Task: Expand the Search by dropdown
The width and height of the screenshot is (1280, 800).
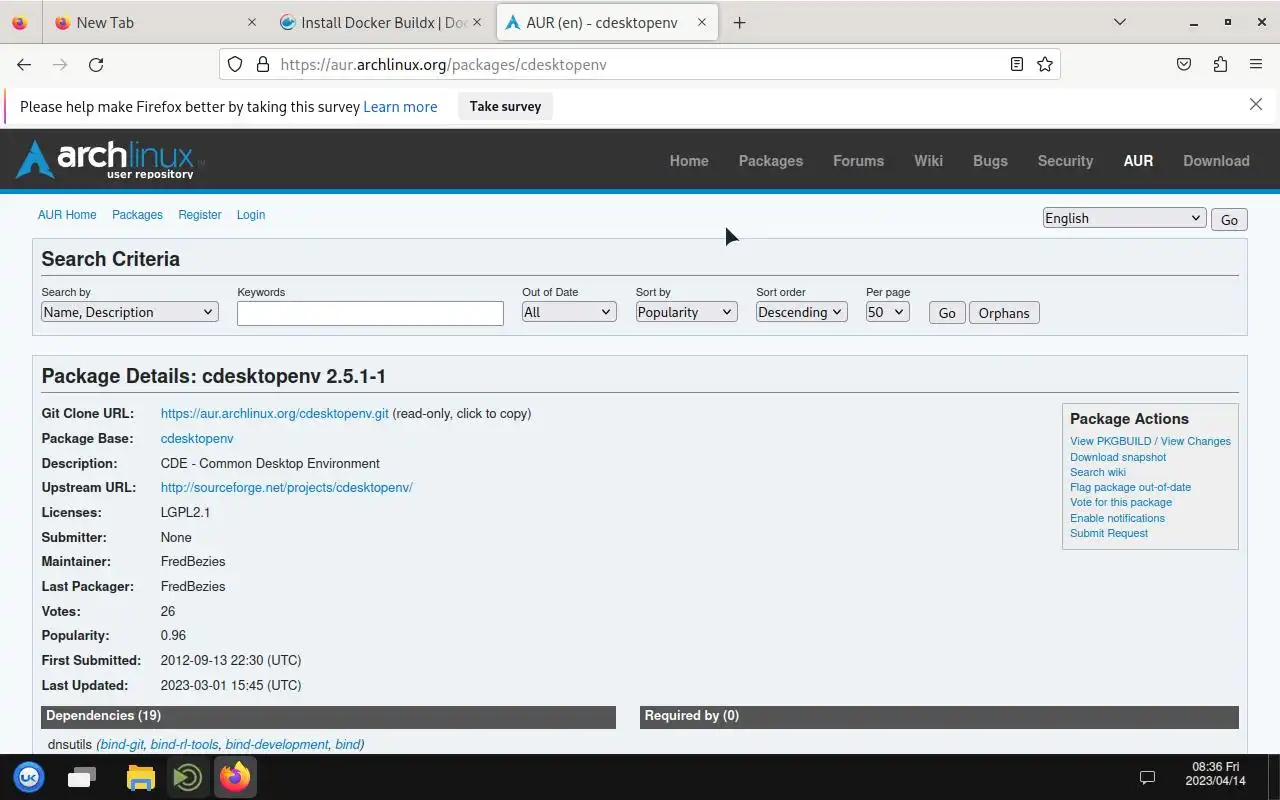Action: pos(129,312)
